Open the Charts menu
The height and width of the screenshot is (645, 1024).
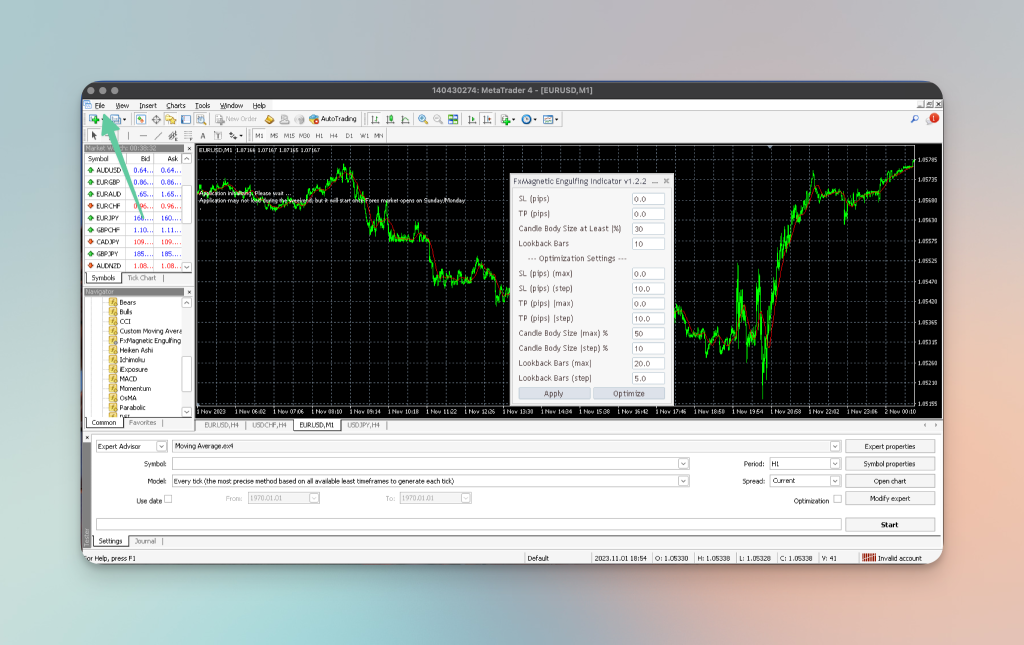pyautogui.click(x=176, y=105)
